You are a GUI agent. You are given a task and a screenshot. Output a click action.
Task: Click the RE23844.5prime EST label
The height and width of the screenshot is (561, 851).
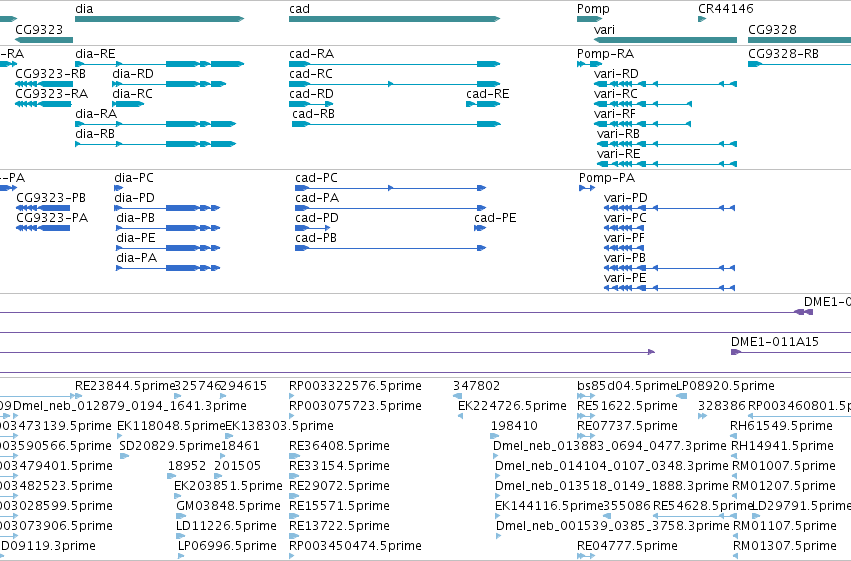coord(125,386)
